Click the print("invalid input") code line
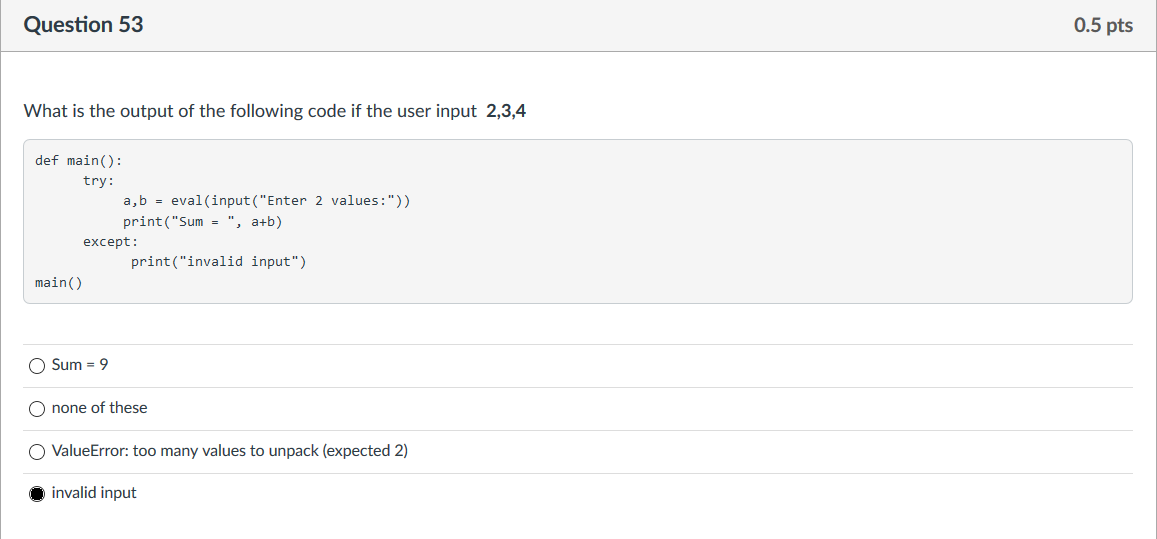Screen dimensions: 1157x539 (218, 261)
